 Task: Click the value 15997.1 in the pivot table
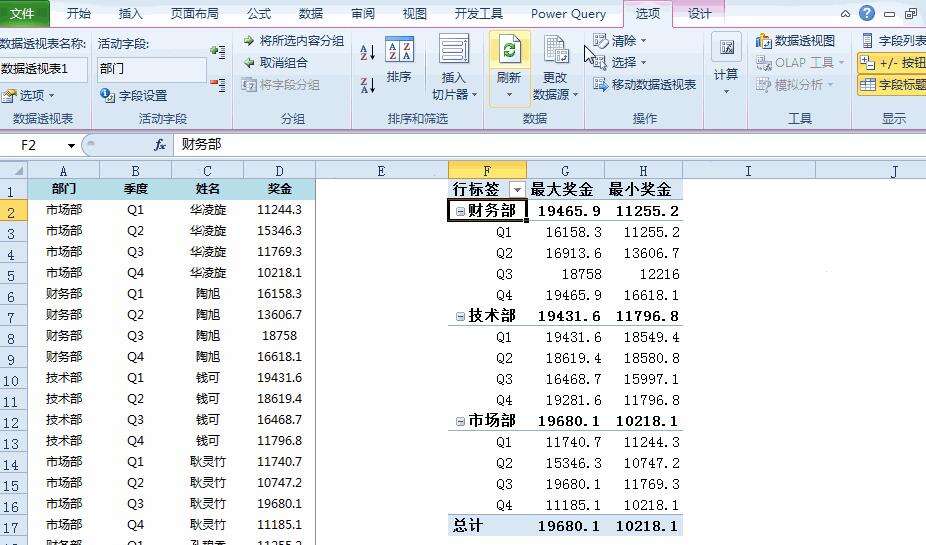click(x=651, y=379)
